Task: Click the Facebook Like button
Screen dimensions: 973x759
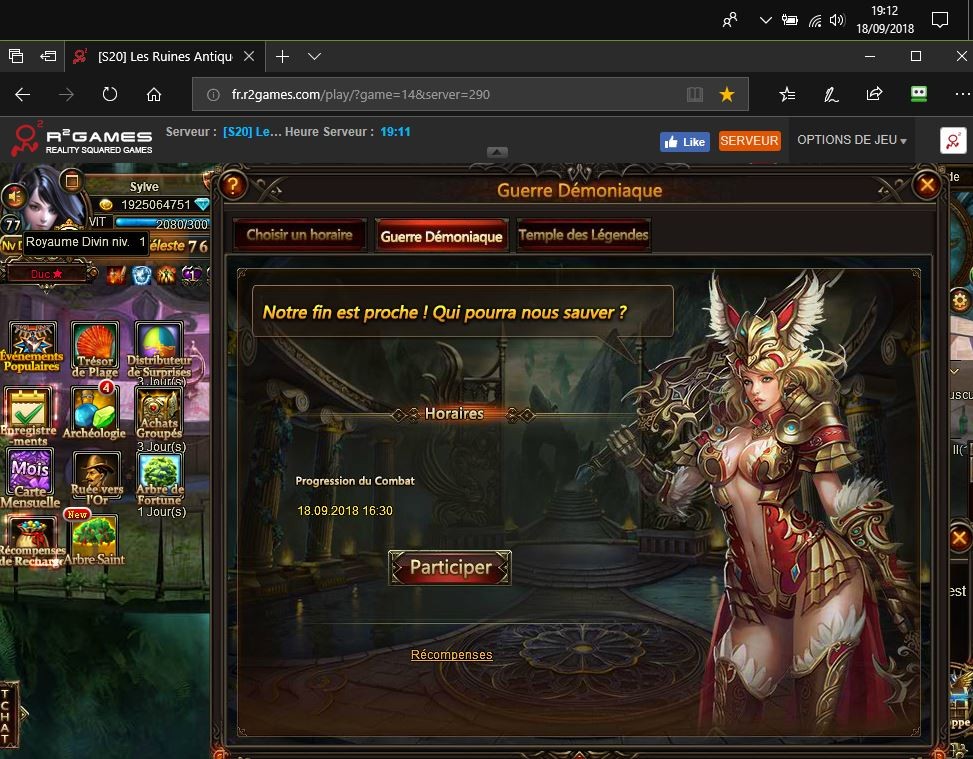Action: (x=684, y=141)
